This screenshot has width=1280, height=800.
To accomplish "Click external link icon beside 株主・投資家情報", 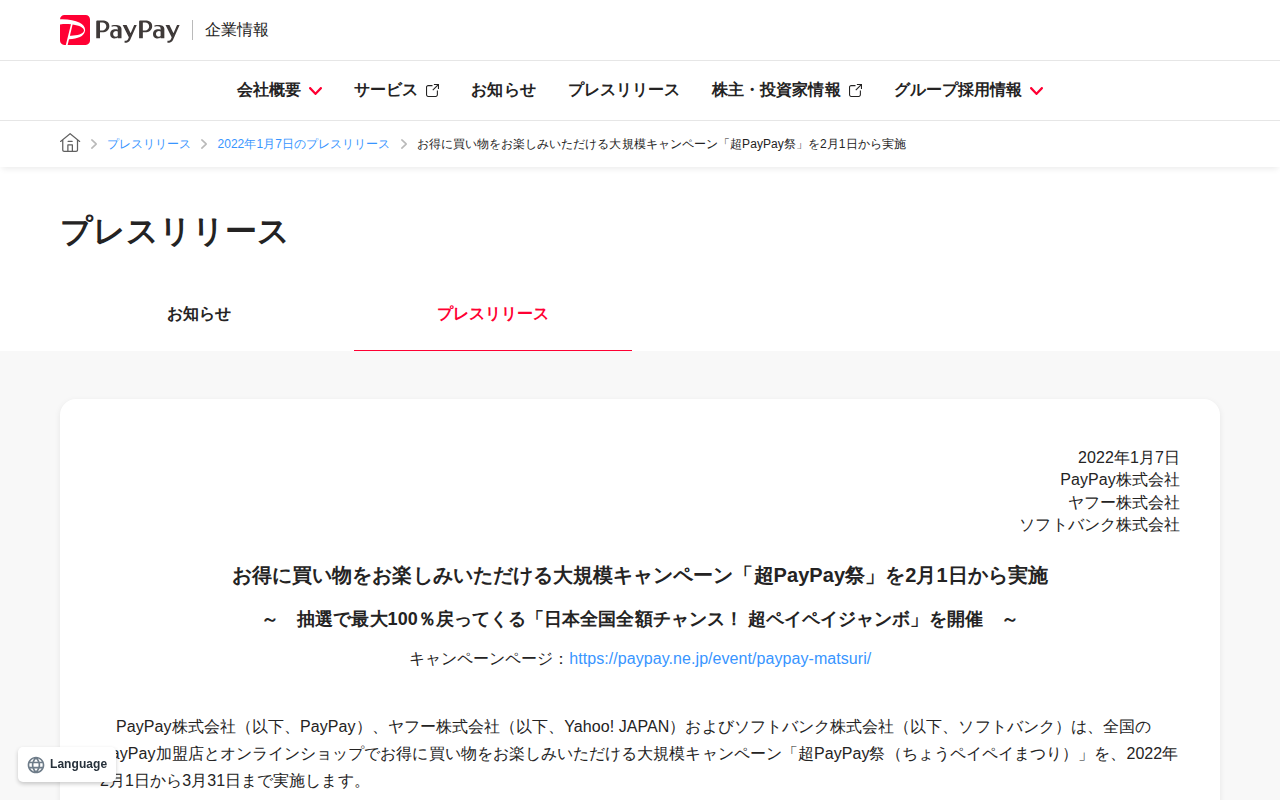I will pos(856,91).
